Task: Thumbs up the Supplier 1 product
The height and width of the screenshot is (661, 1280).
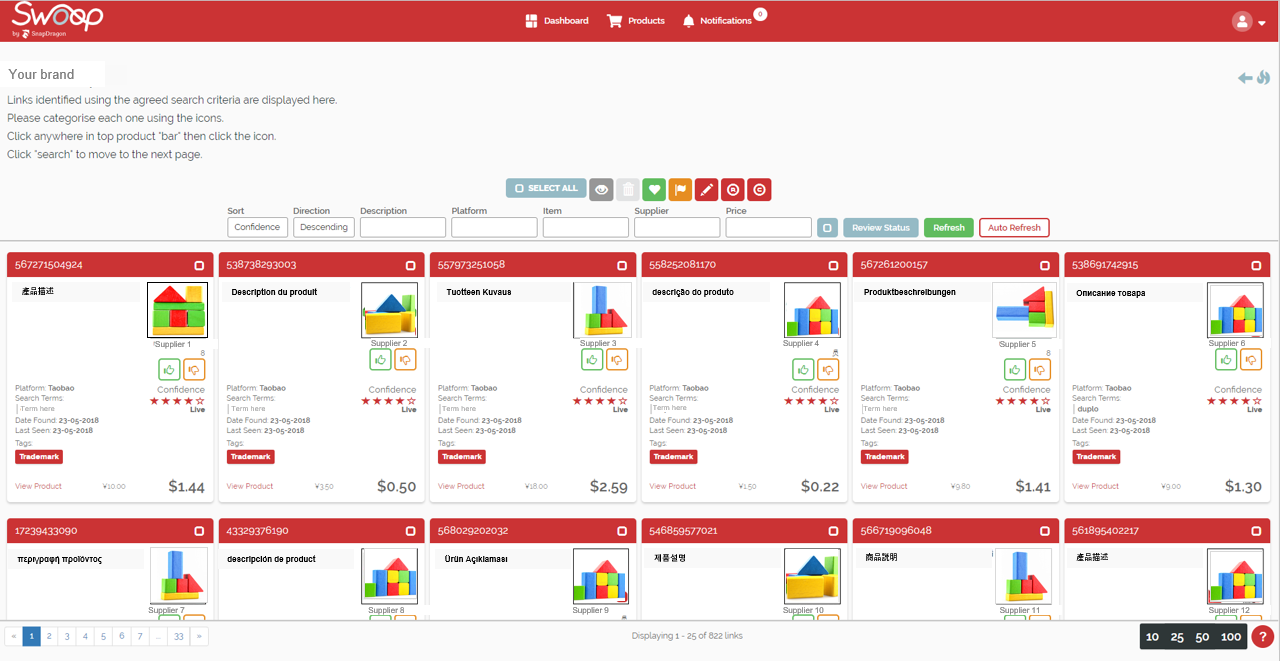Action: coord(169,369)
